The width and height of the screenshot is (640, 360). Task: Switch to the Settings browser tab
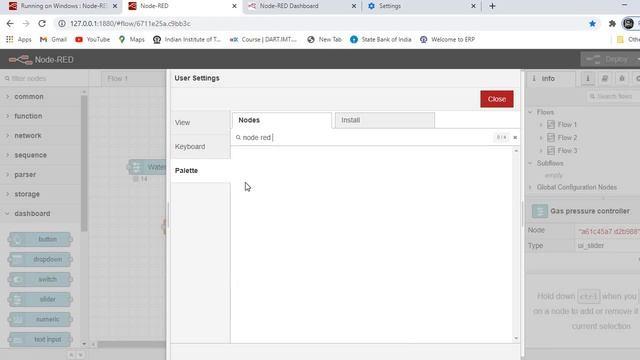click(421, 6)
